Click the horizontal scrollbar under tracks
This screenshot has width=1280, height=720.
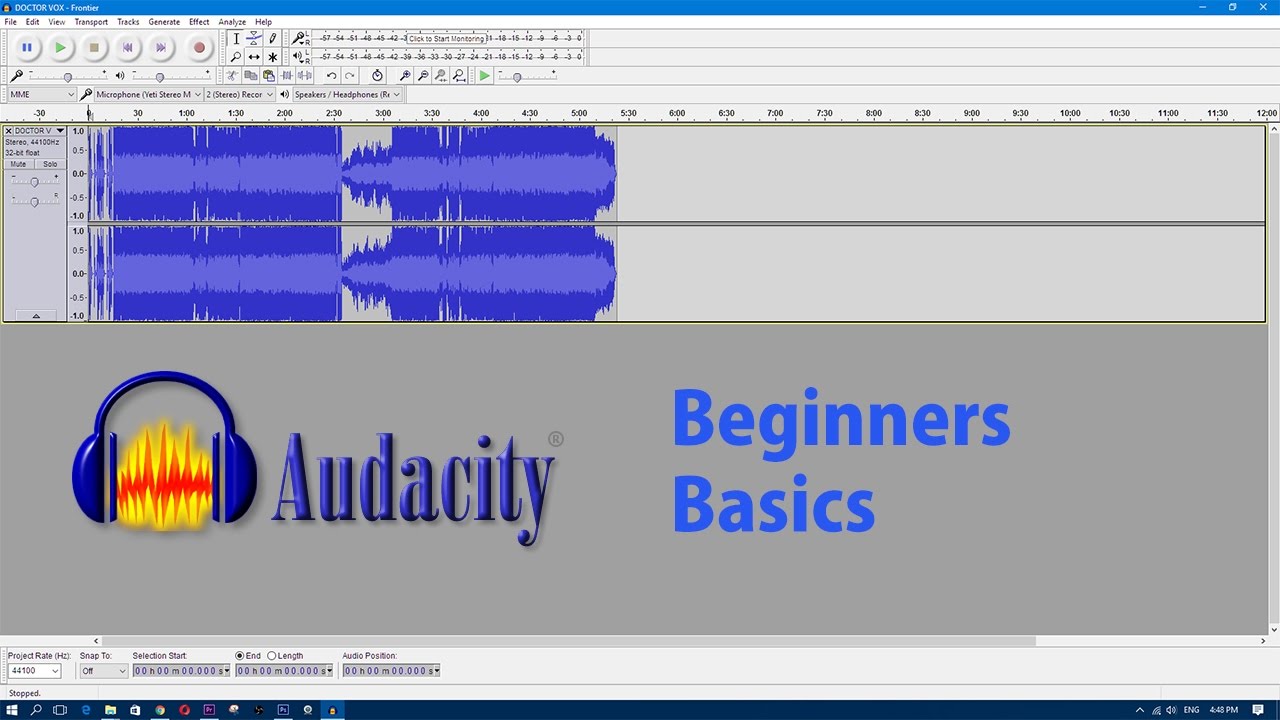[x=568, y=641]
